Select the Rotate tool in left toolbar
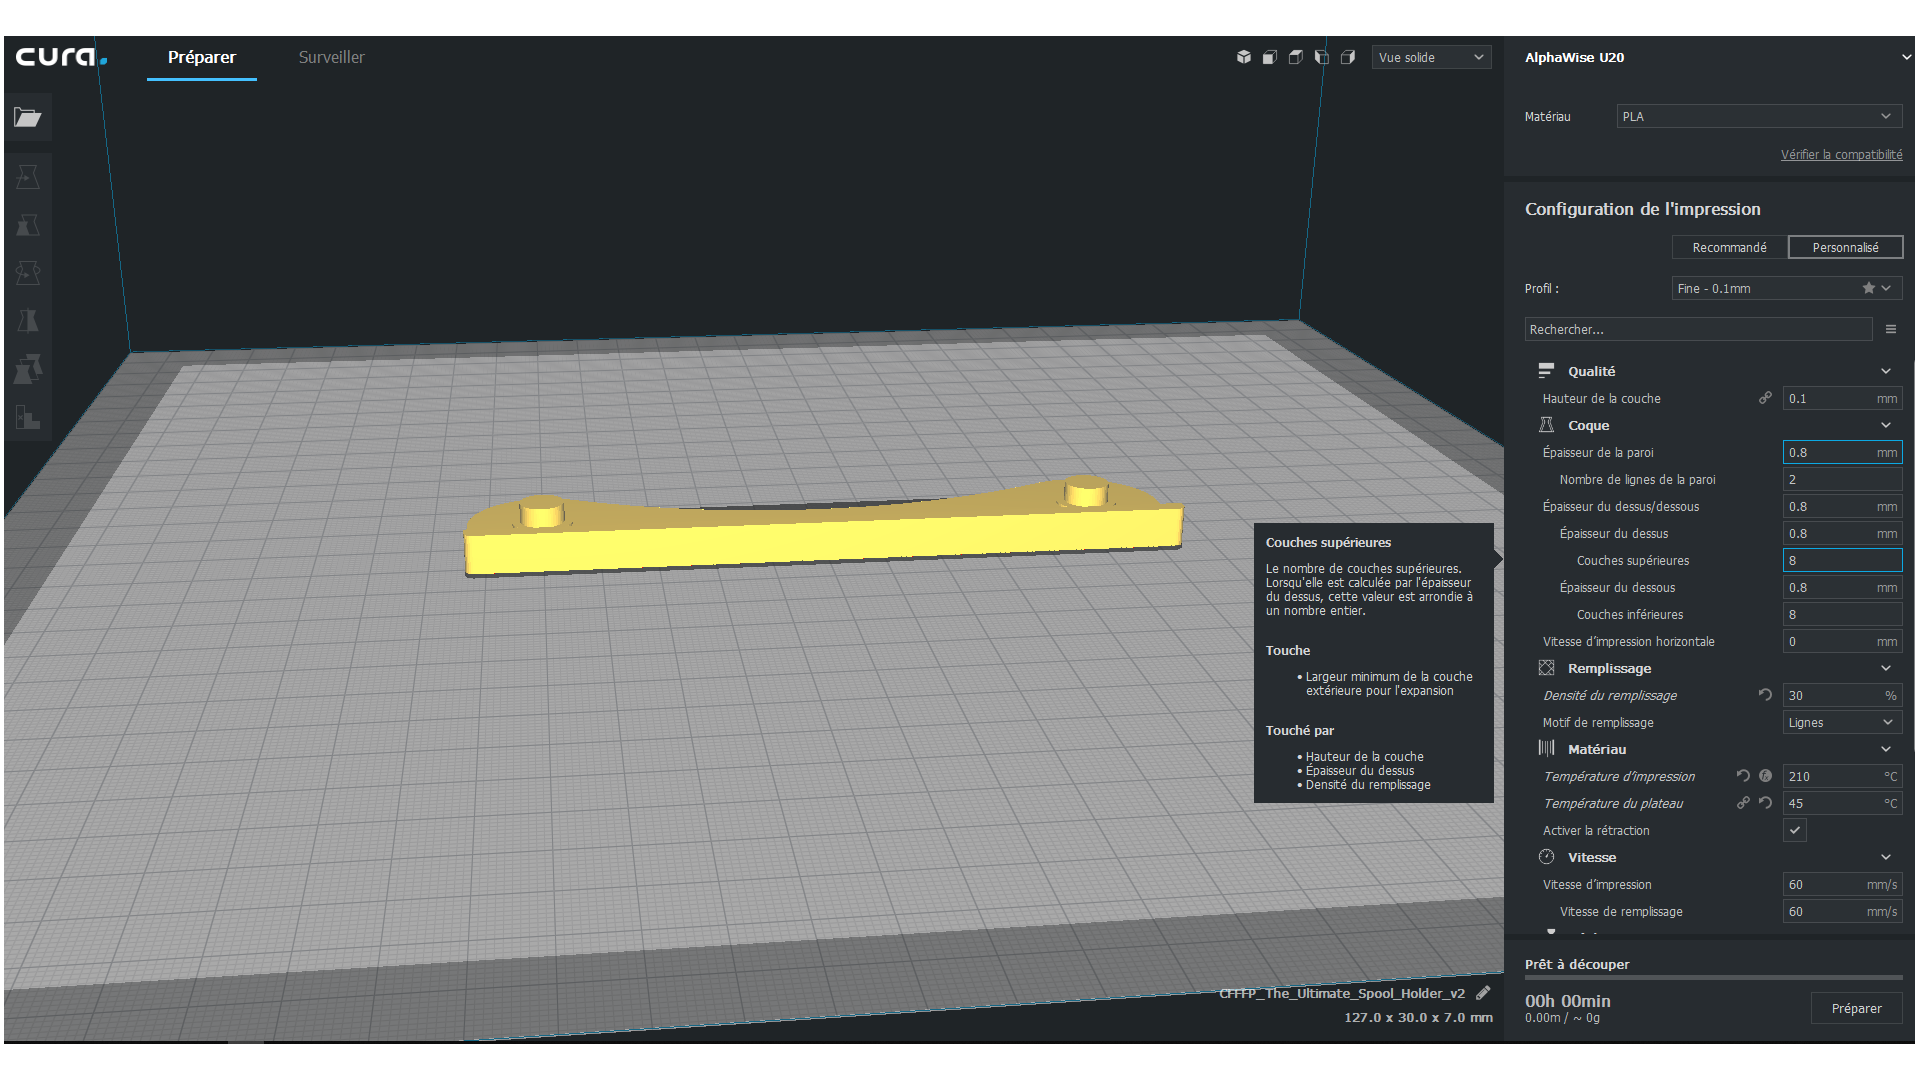Screen dimensions: 1920x1080 coord(28,273)
